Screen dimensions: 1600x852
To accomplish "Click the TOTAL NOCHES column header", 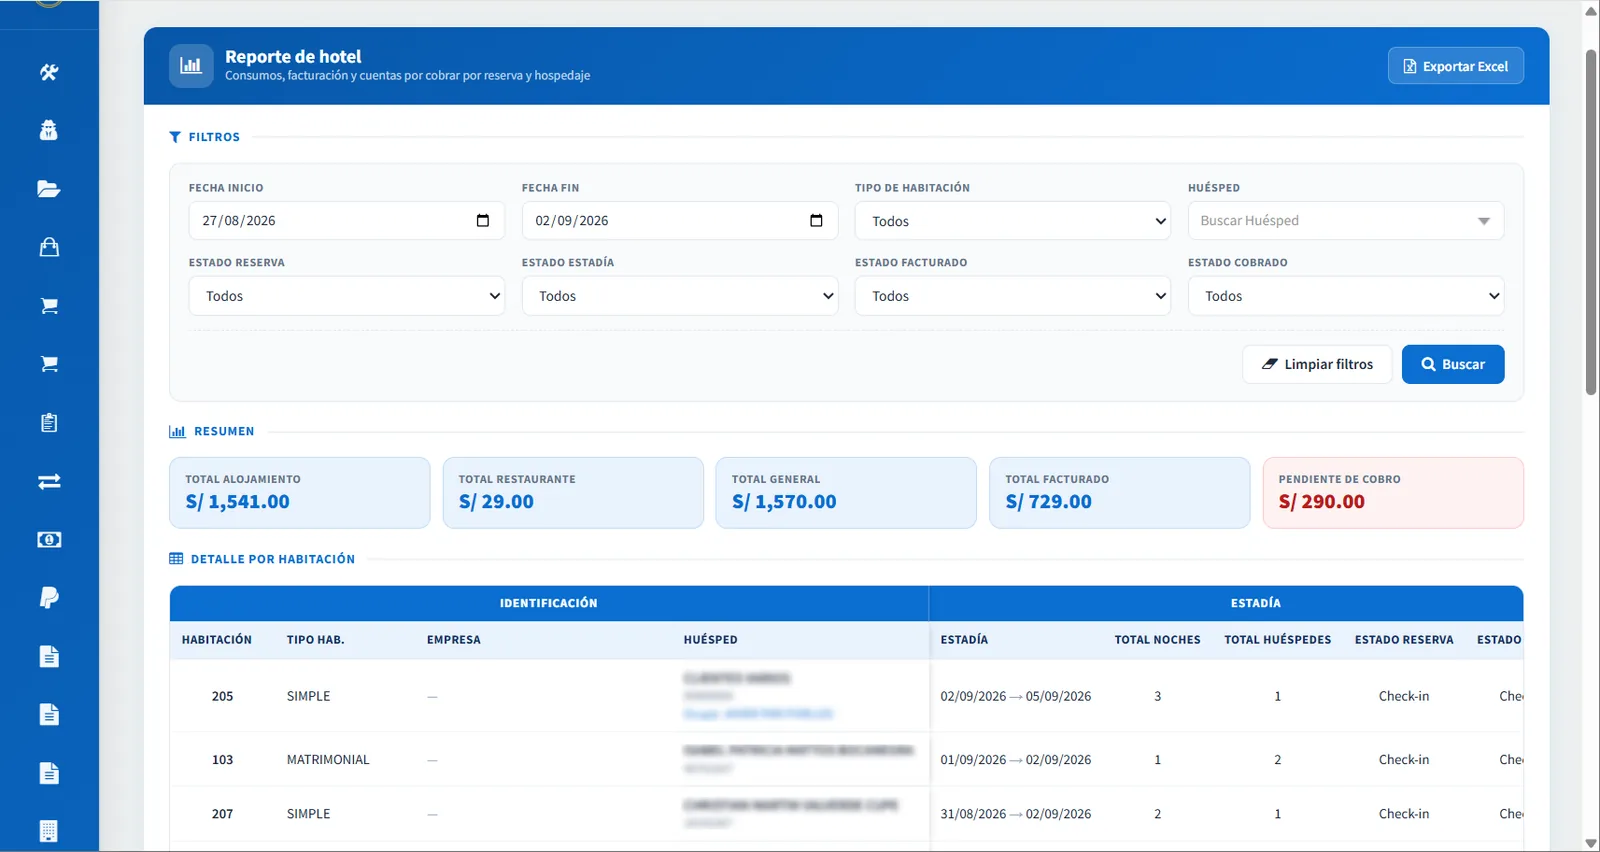I will click(1158, 640).
